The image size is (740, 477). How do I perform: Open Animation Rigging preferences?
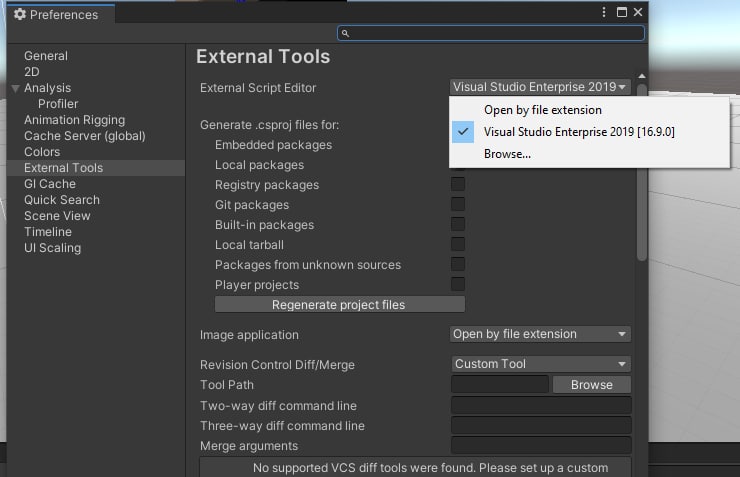[x=75, y=120]
